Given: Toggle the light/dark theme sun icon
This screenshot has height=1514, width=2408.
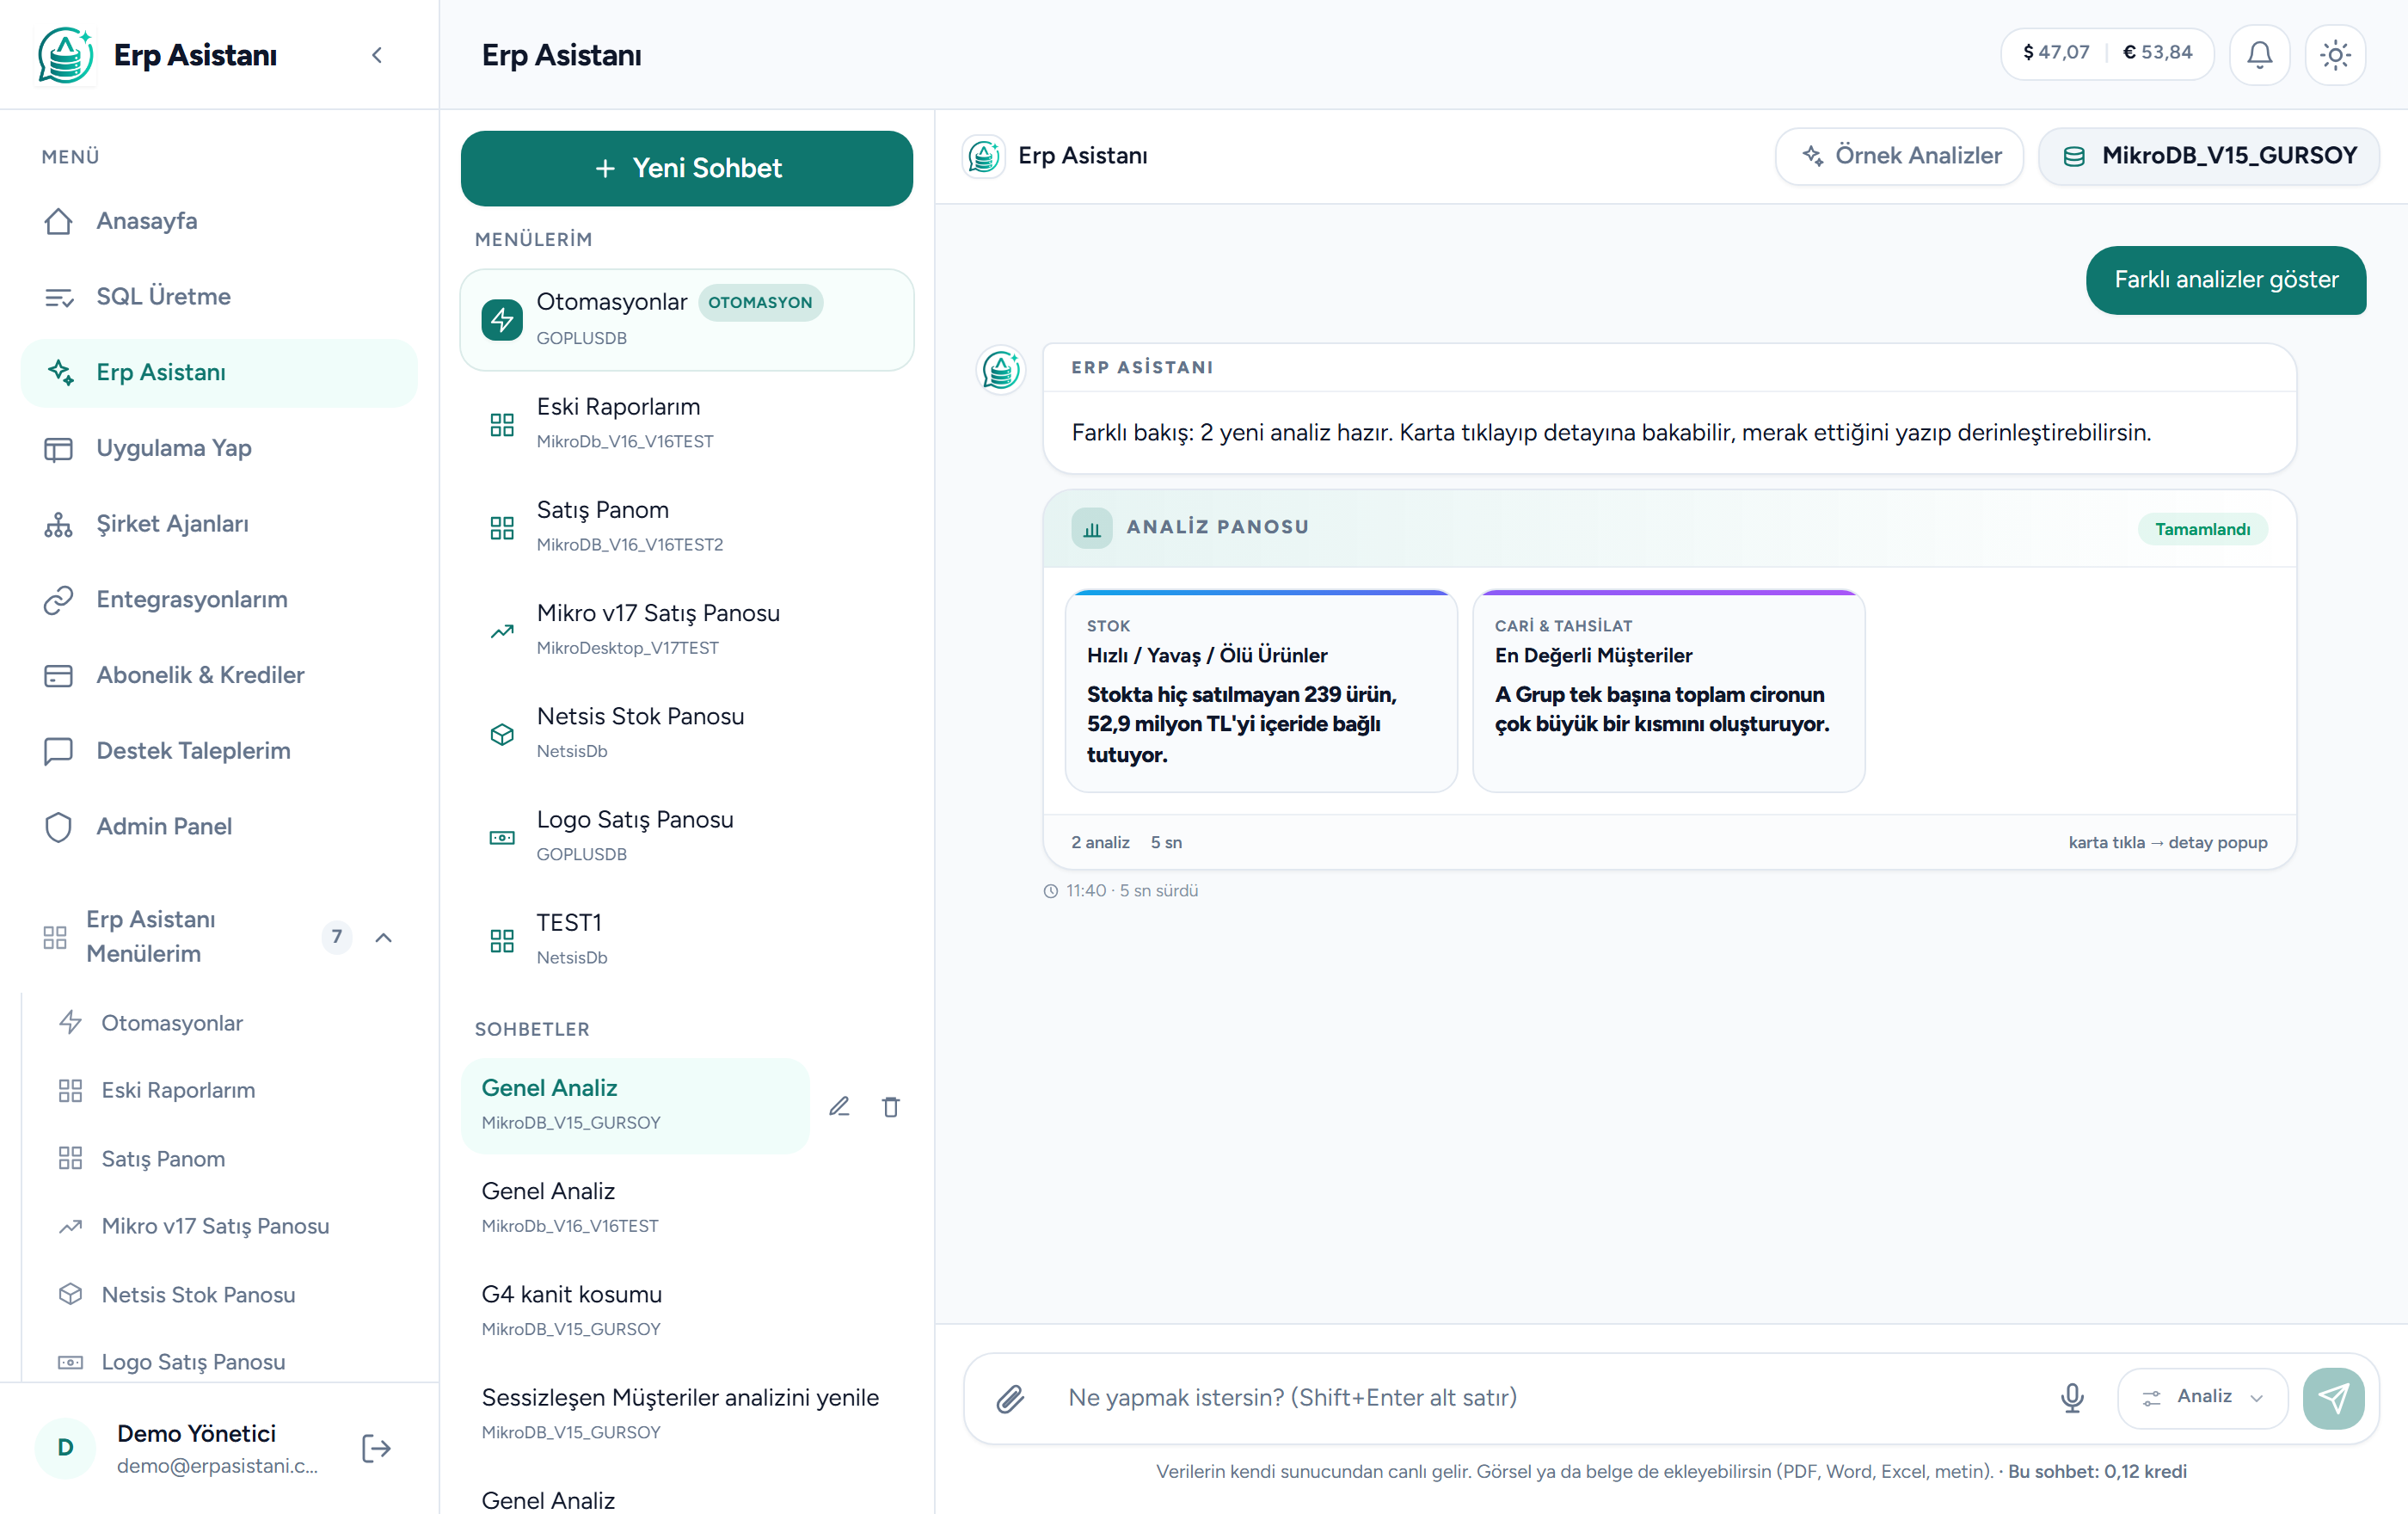Looking at the screenshot, I should point(2335,54).
